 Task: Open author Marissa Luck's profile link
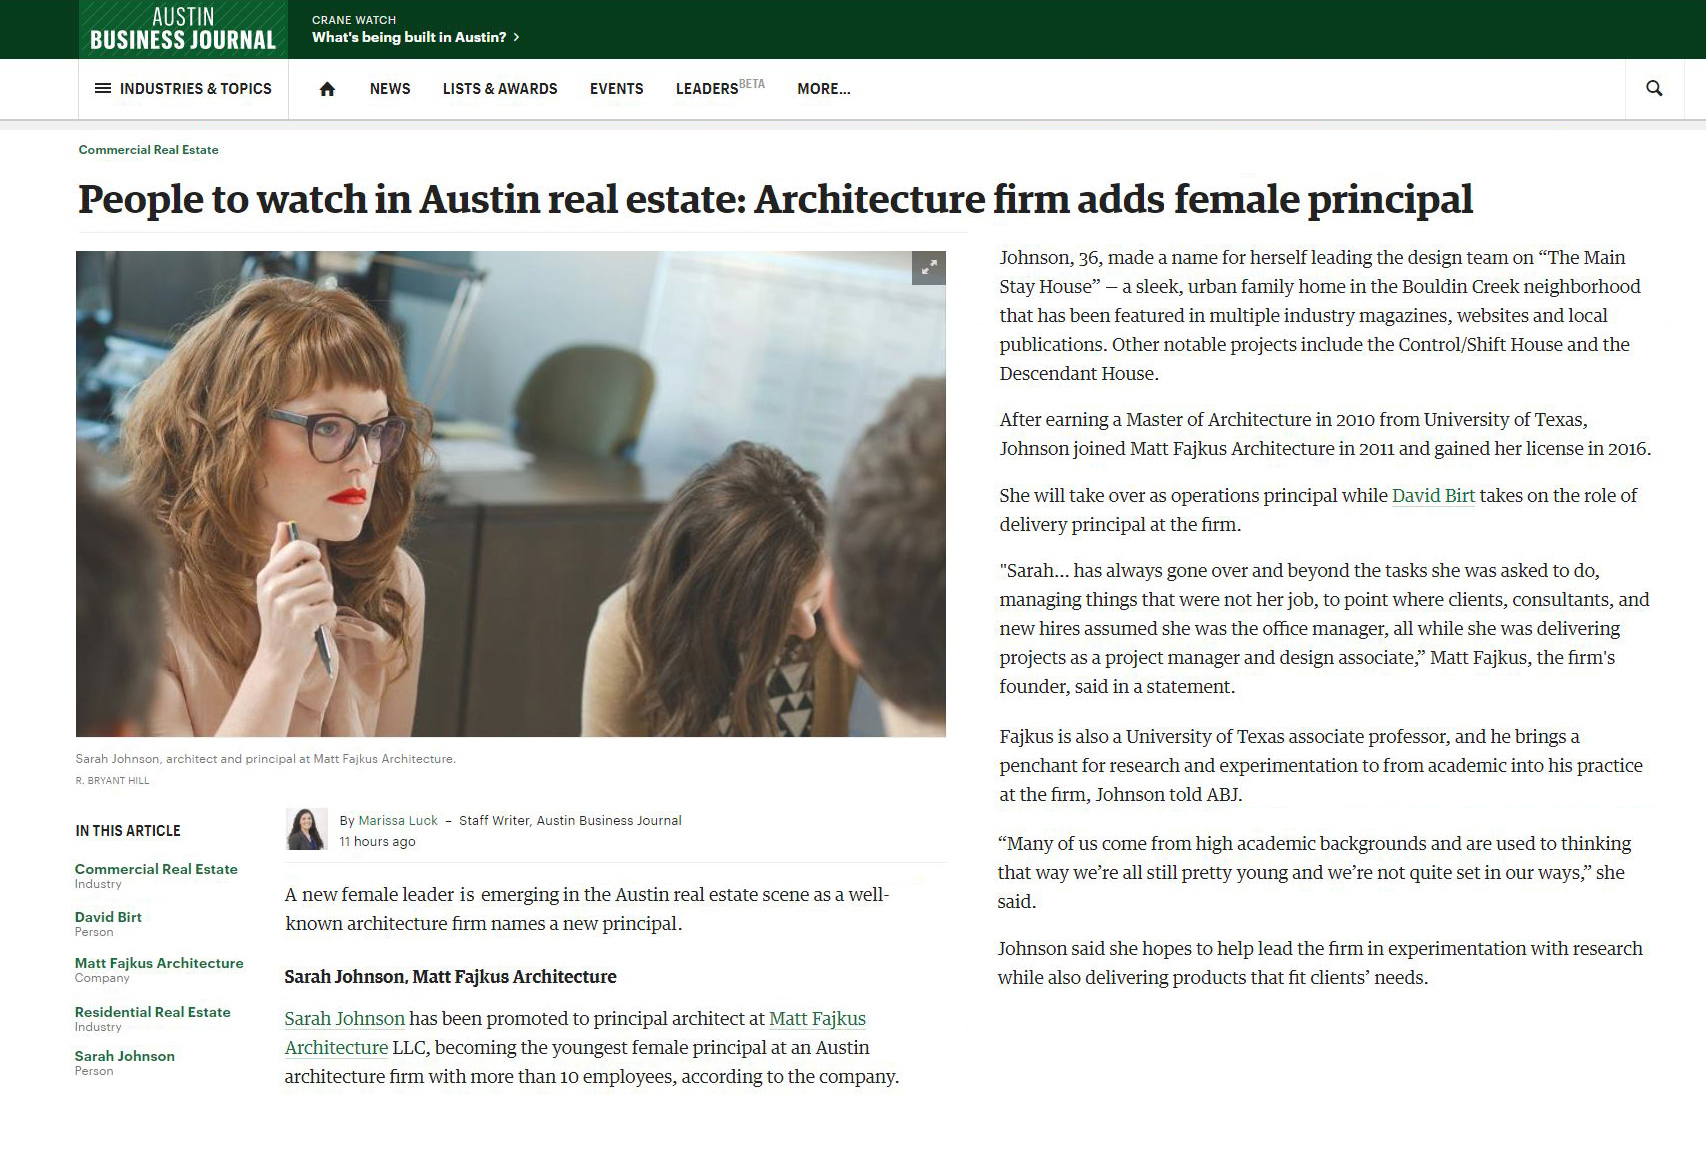(x=398, y=821)
